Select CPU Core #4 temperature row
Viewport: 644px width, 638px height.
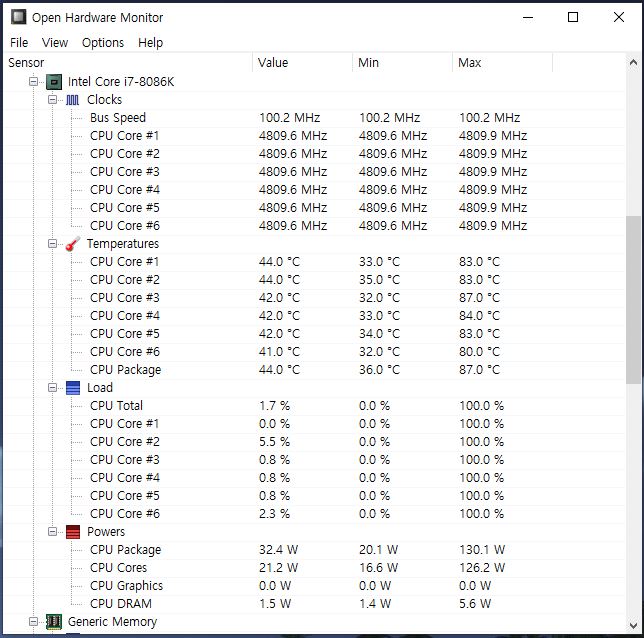tap(315, 316)
